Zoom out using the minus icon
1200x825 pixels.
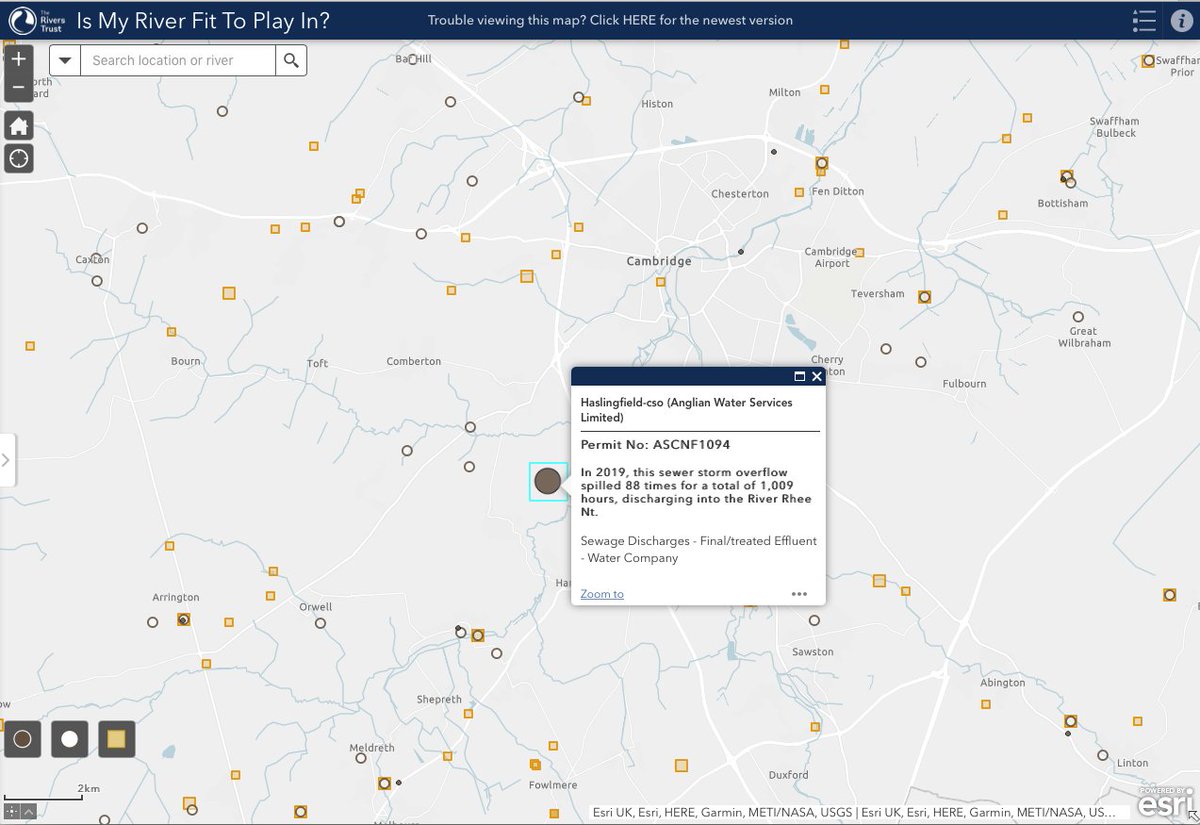pyautogui.click(x=18, y=88)
